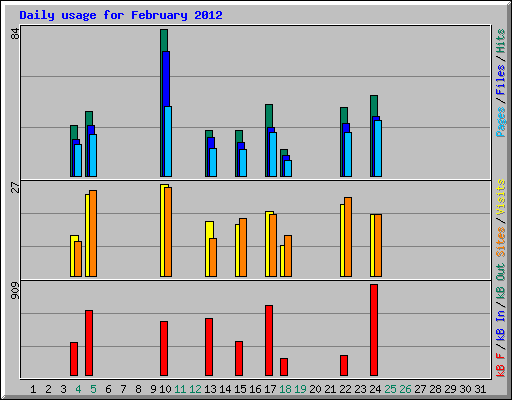Click the "Visits" legend label
The width and height of the screenshot is (512, 400).
tap(501, 197)
